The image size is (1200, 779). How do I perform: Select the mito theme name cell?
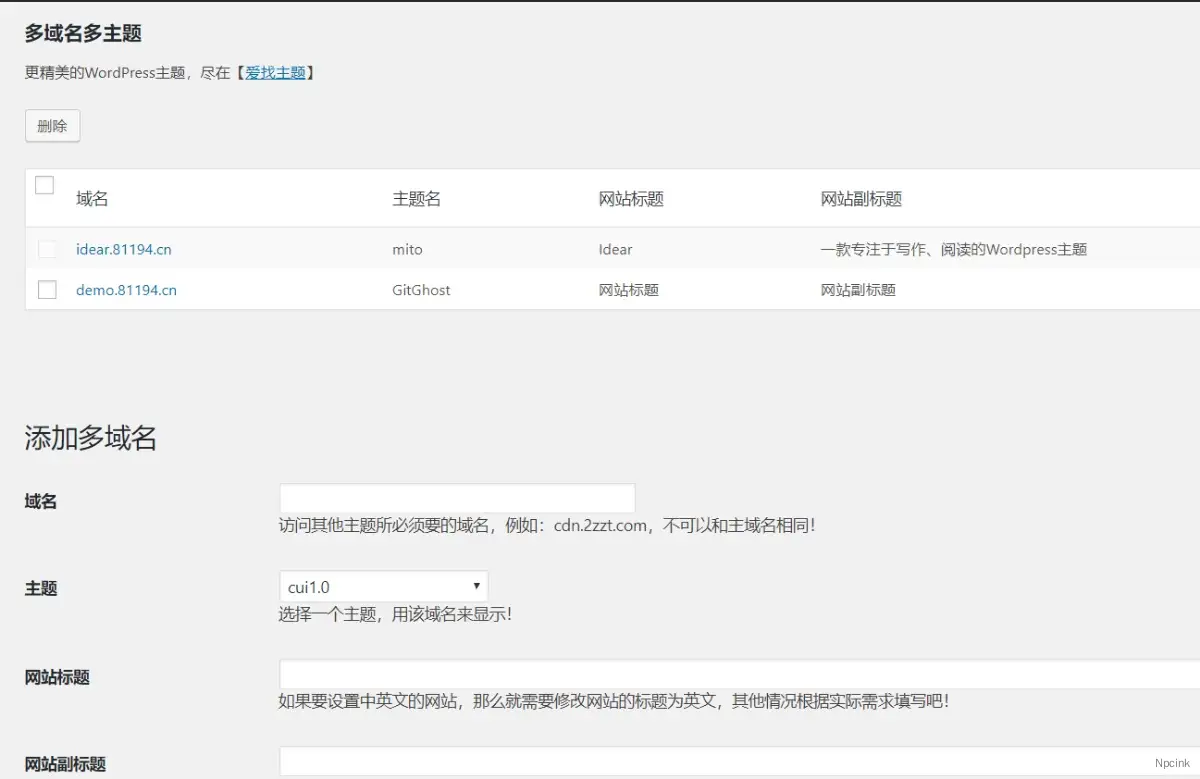[407, 250]
